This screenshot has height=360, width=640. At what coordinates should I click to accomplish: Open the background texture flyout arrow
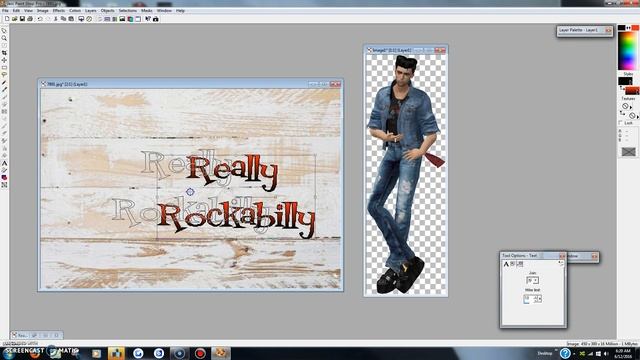coord(638,117)
